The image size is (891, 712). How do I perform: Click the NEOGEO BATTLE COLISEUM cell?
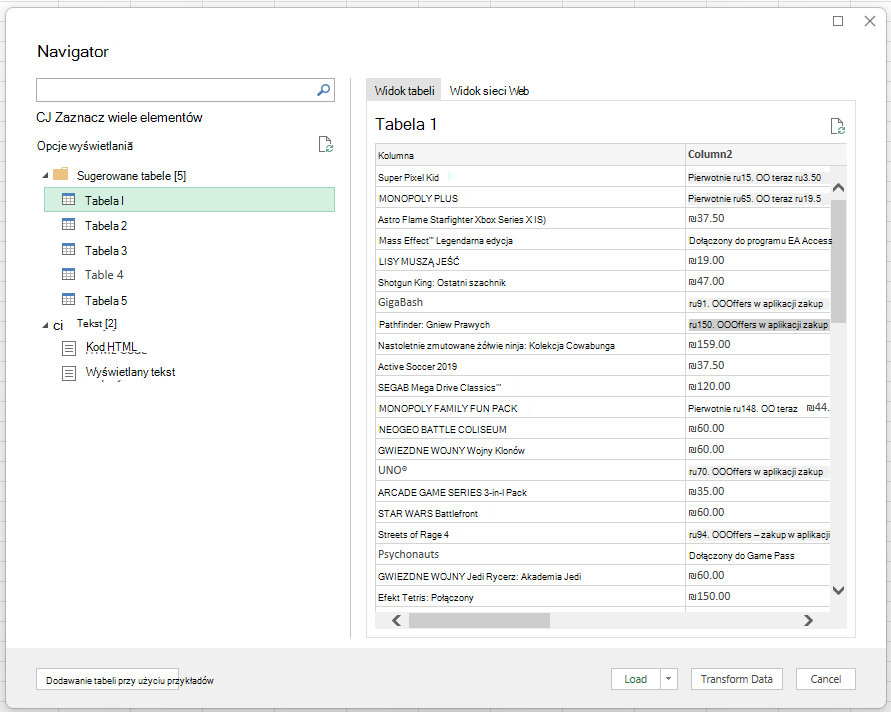(530, 430)
